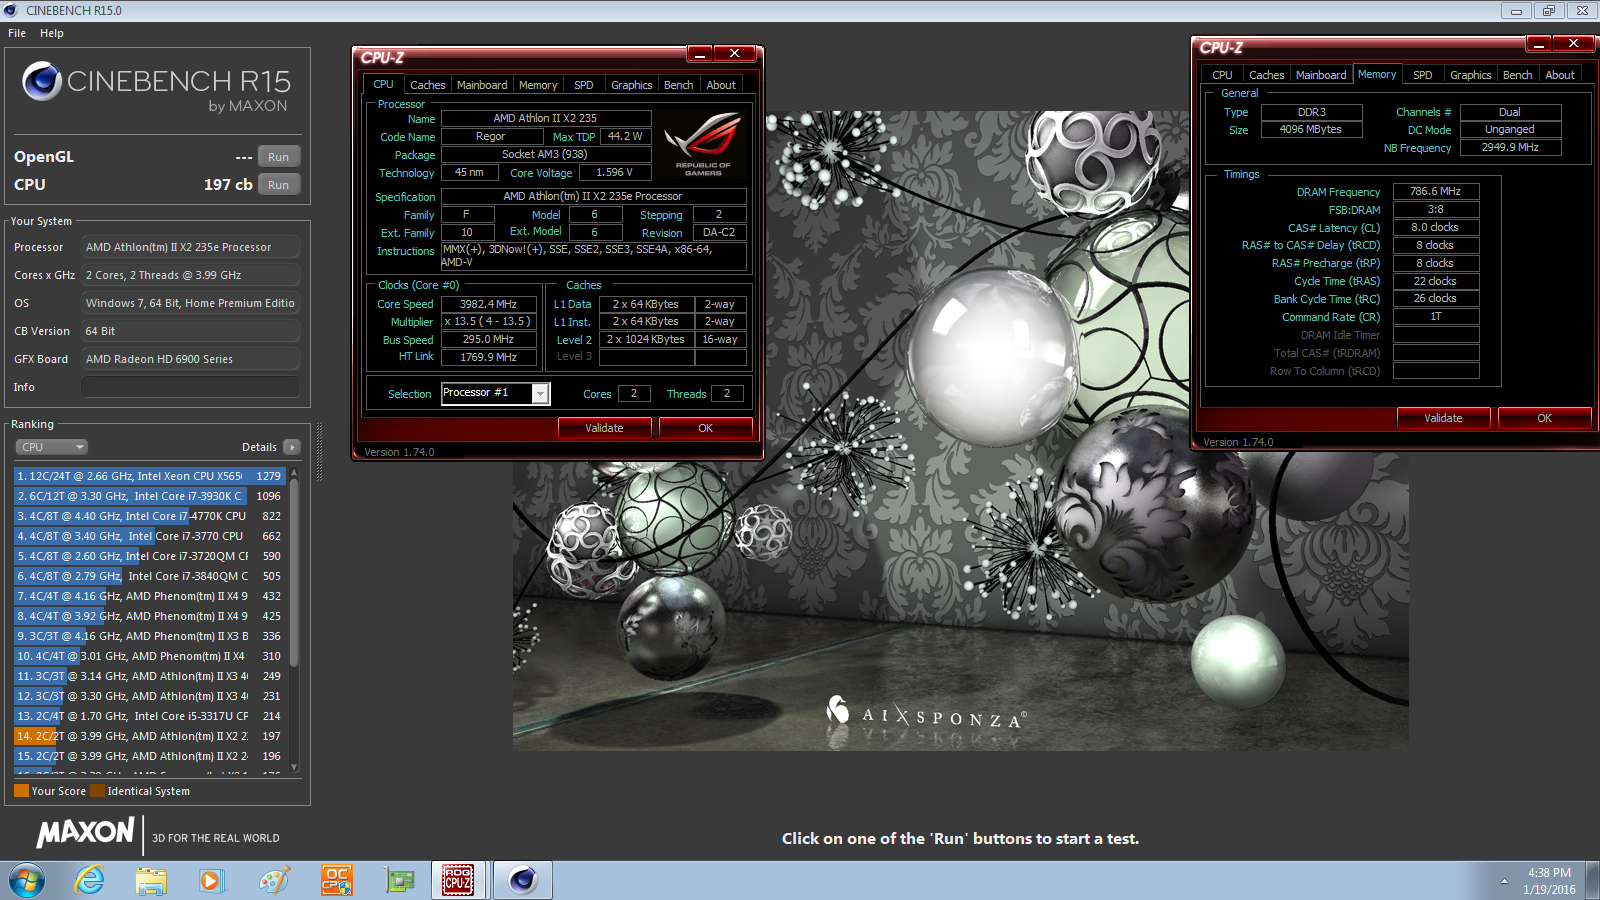The height and width of the screenshot is (900, 1600).
Task: Click Validate in left CPU-Z window
Action: [x=604, y=428]
